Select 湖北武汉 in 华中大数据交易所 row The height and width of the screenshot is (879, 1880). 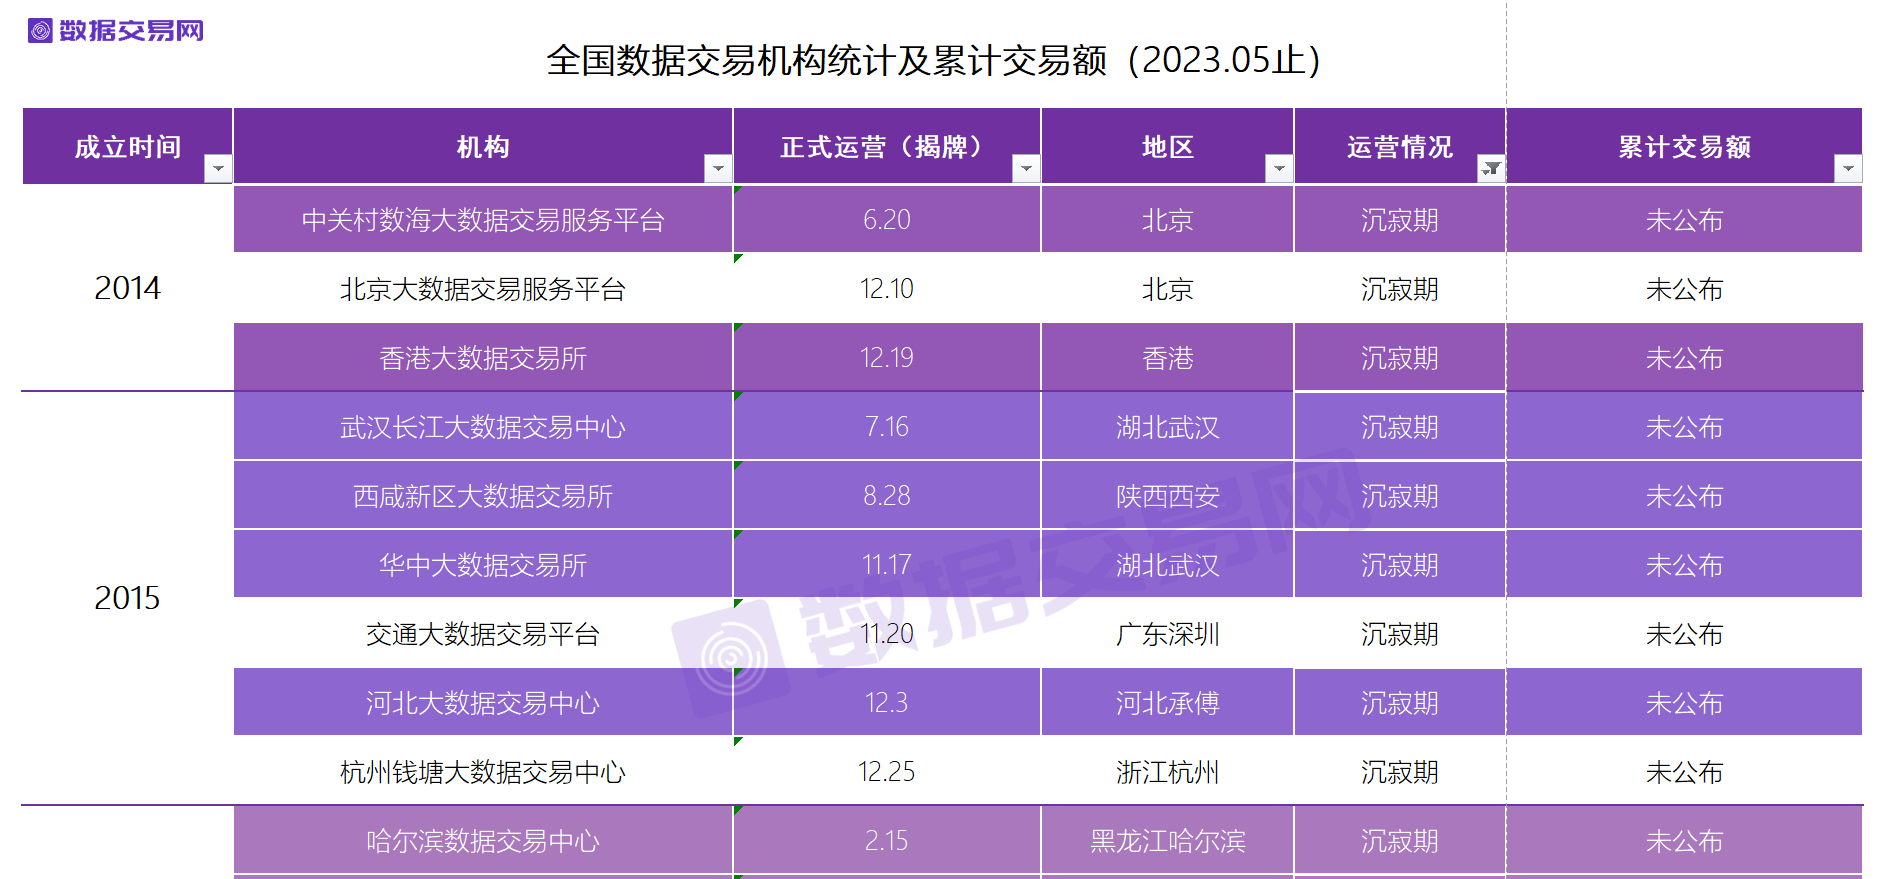(1167, 565)
